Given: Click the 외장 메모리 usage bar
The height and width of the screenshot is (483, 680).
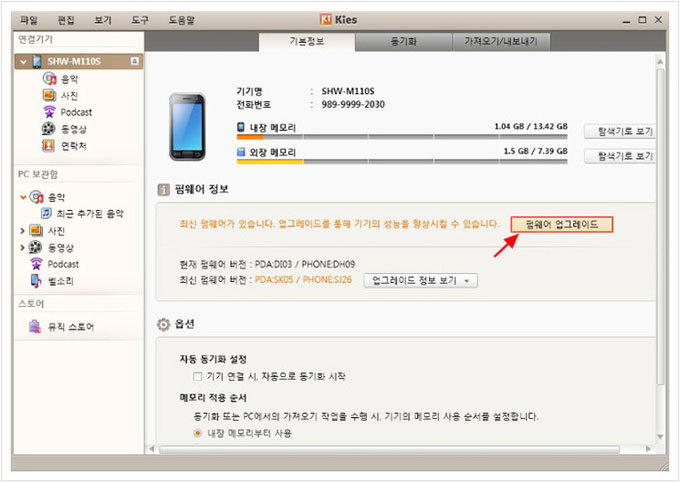Looking at the screenshot, I should tap(402, 162).
